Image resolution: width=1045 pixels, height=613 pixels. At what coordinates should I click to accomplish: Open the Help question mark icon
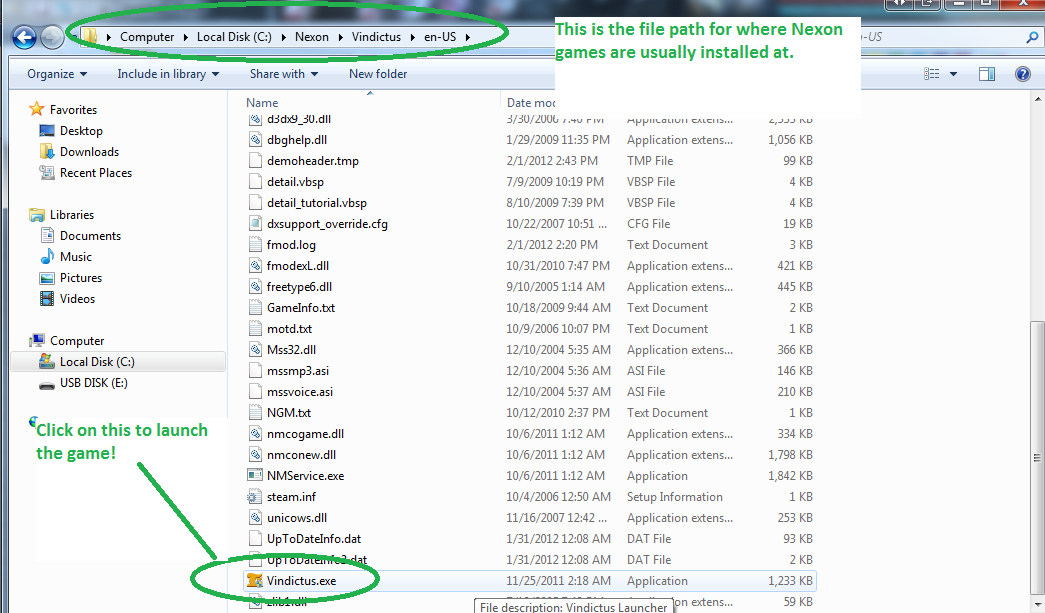click(1022, 74)
